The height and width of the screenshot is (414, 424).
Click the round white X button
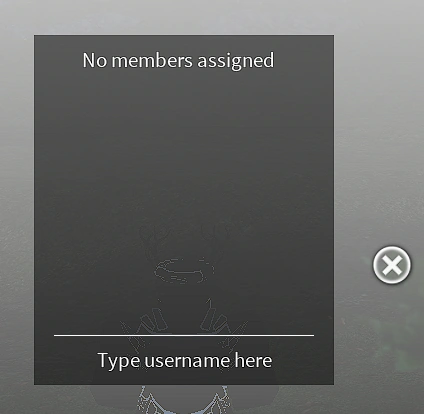tap(392, 265)
